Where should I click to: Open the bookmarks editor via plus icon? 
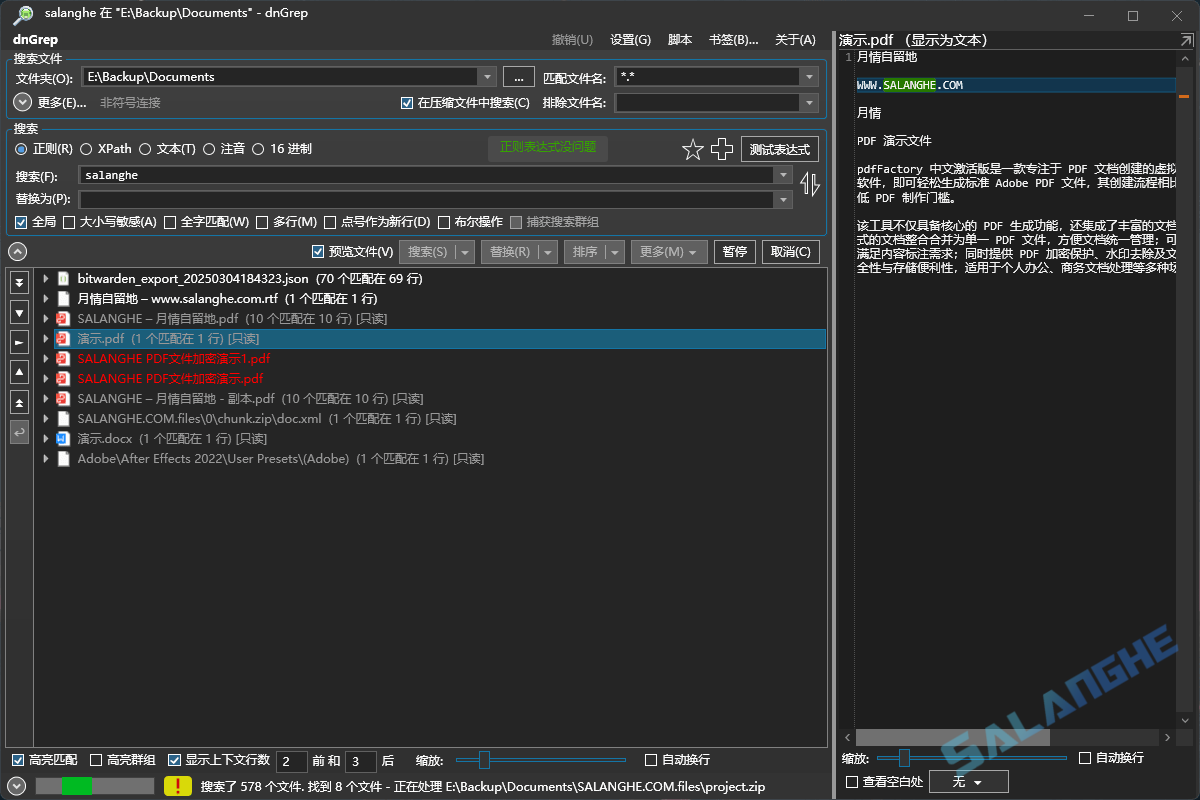coord(721,149)
